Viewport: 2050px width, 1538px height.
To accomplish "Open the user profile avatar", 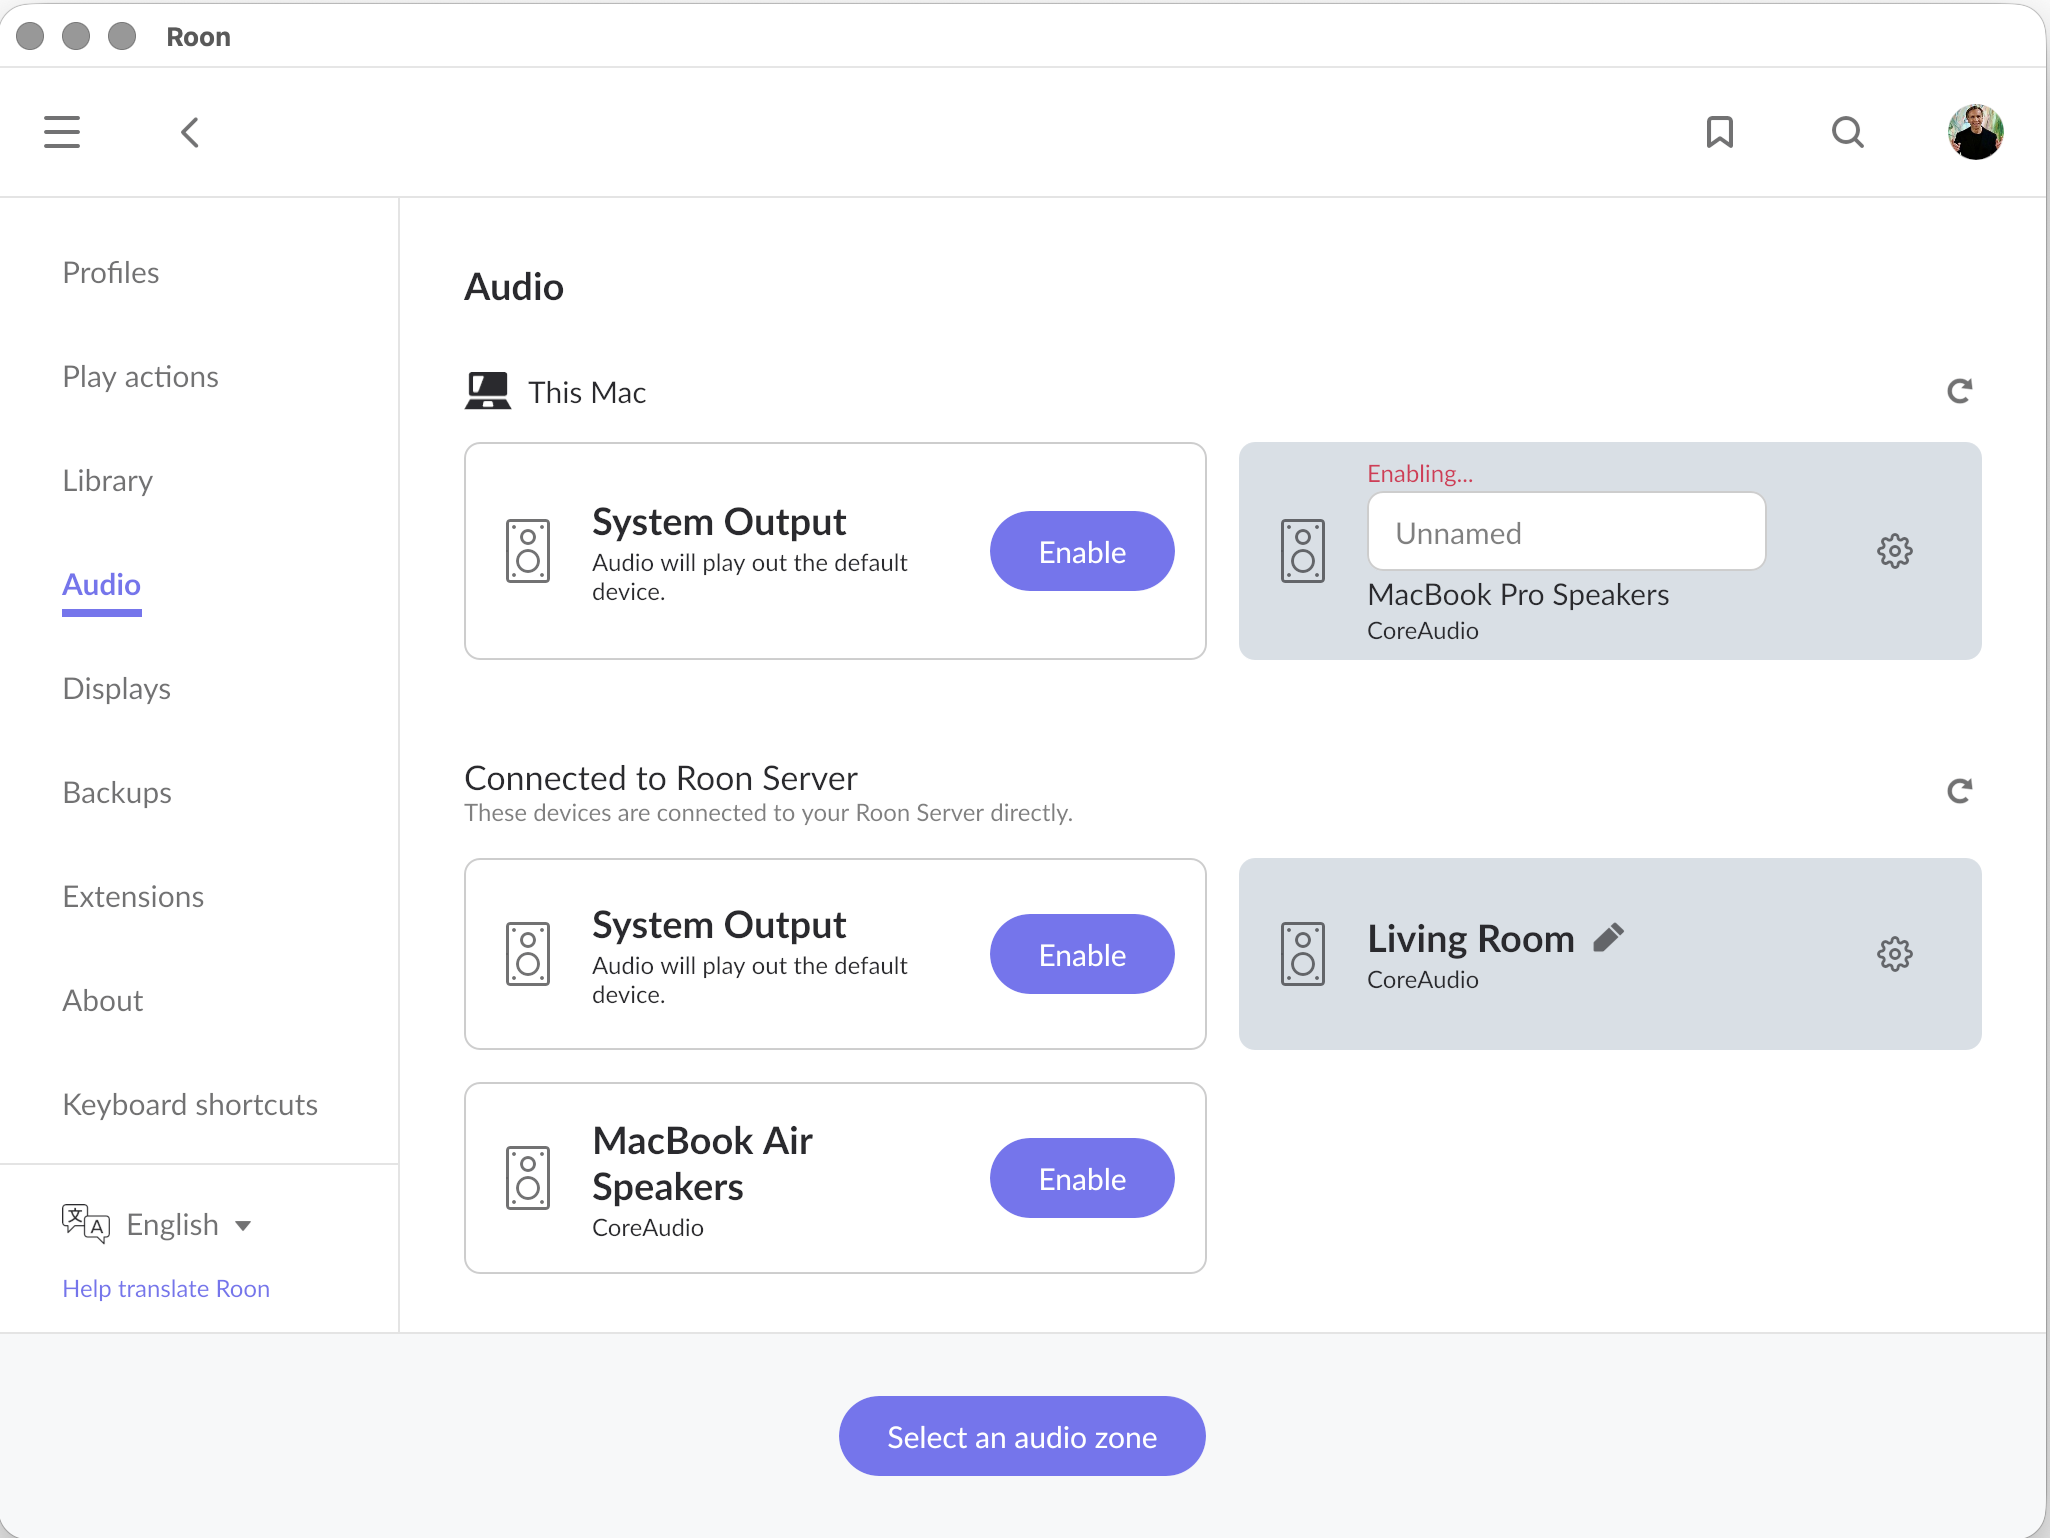I will [x=1974, y=132].
